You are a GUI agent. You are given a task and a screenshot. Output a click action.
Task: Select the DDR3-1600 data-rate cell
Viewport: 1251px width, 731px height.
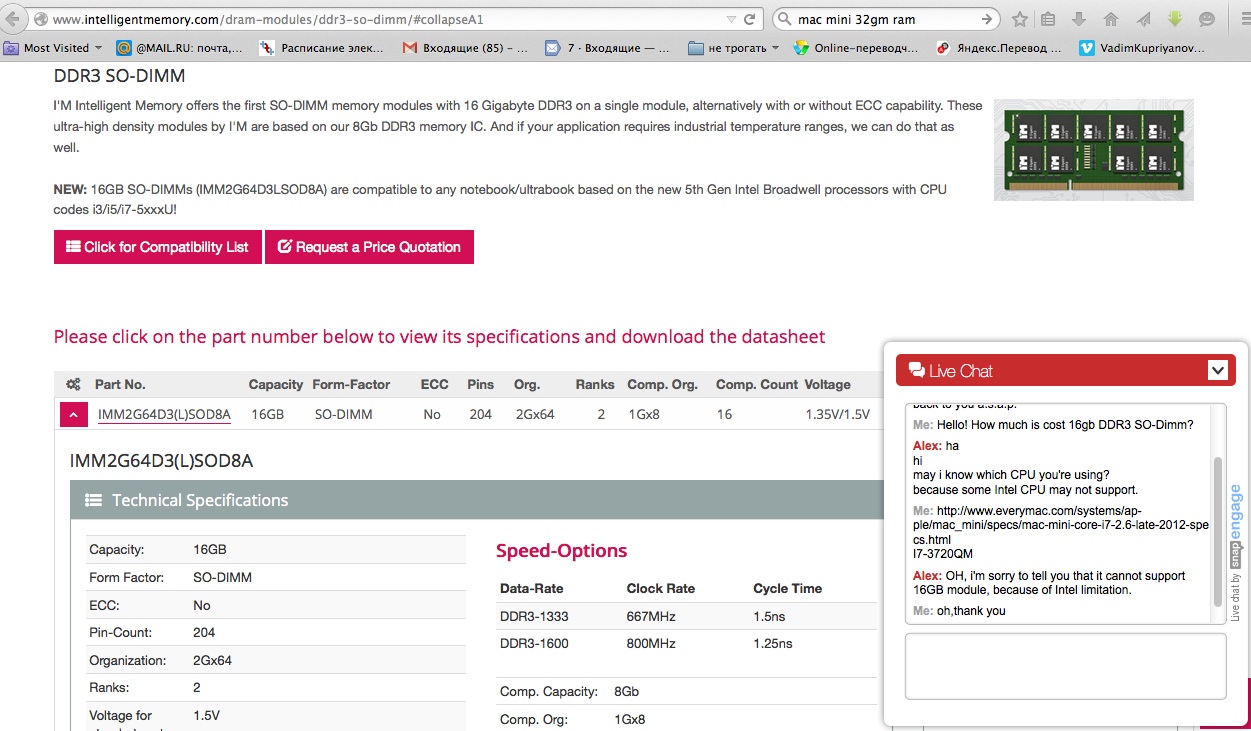pyautogui.click(x=534, y=643)
